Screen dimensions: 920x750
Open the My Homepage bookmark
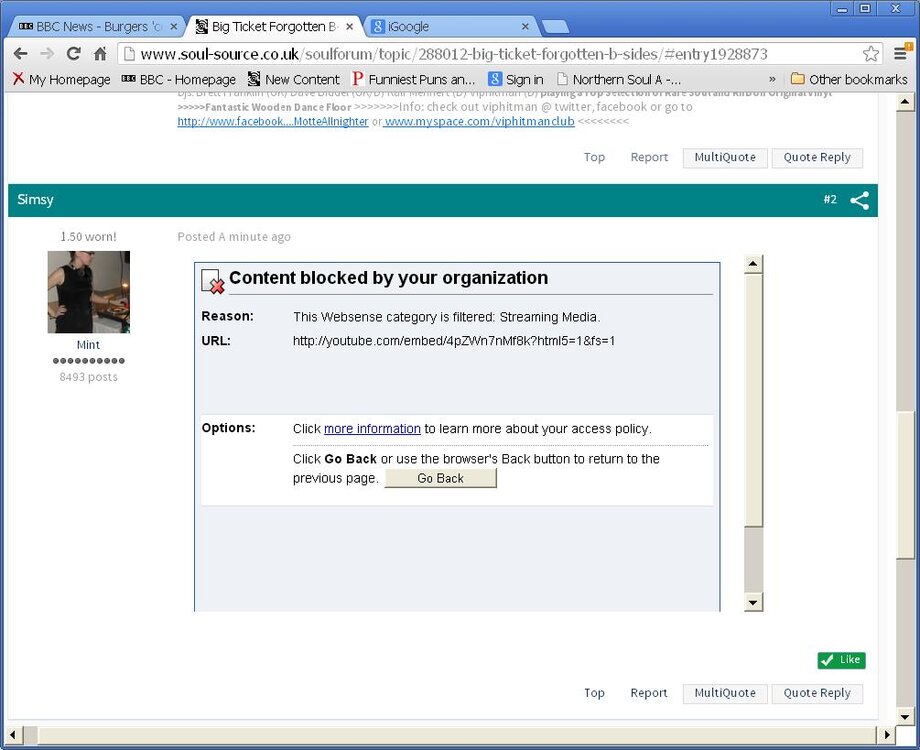62,79
